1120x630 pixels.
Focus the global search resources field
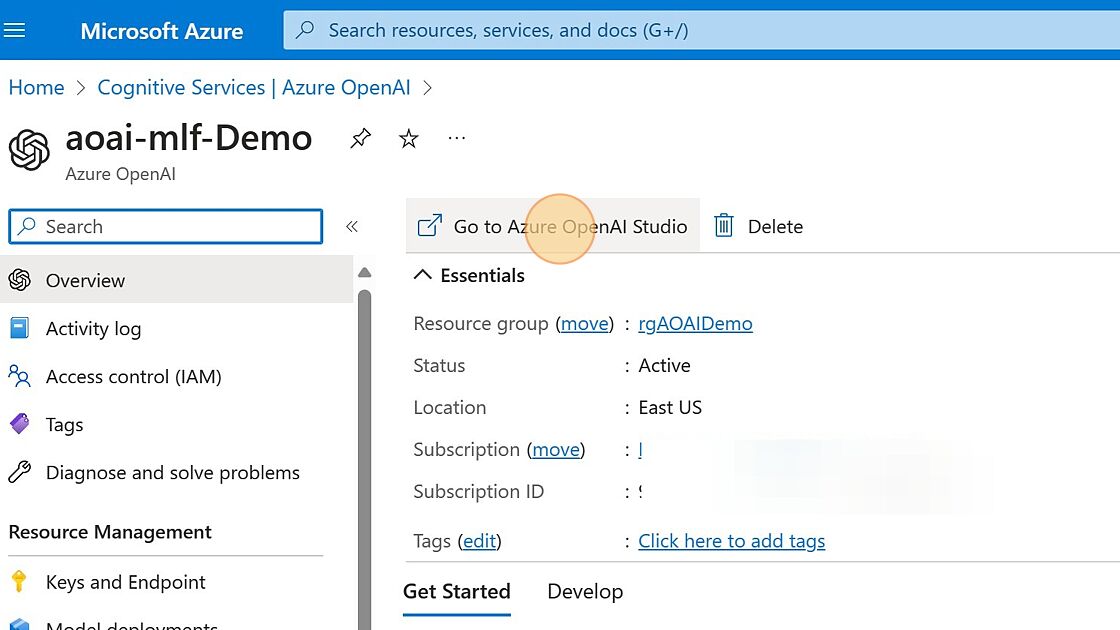tap(701, 30)
